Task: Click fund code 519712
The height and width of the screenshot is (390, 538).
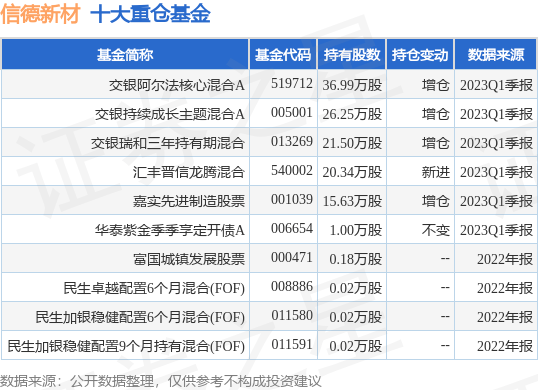Action: pos(292,83)
